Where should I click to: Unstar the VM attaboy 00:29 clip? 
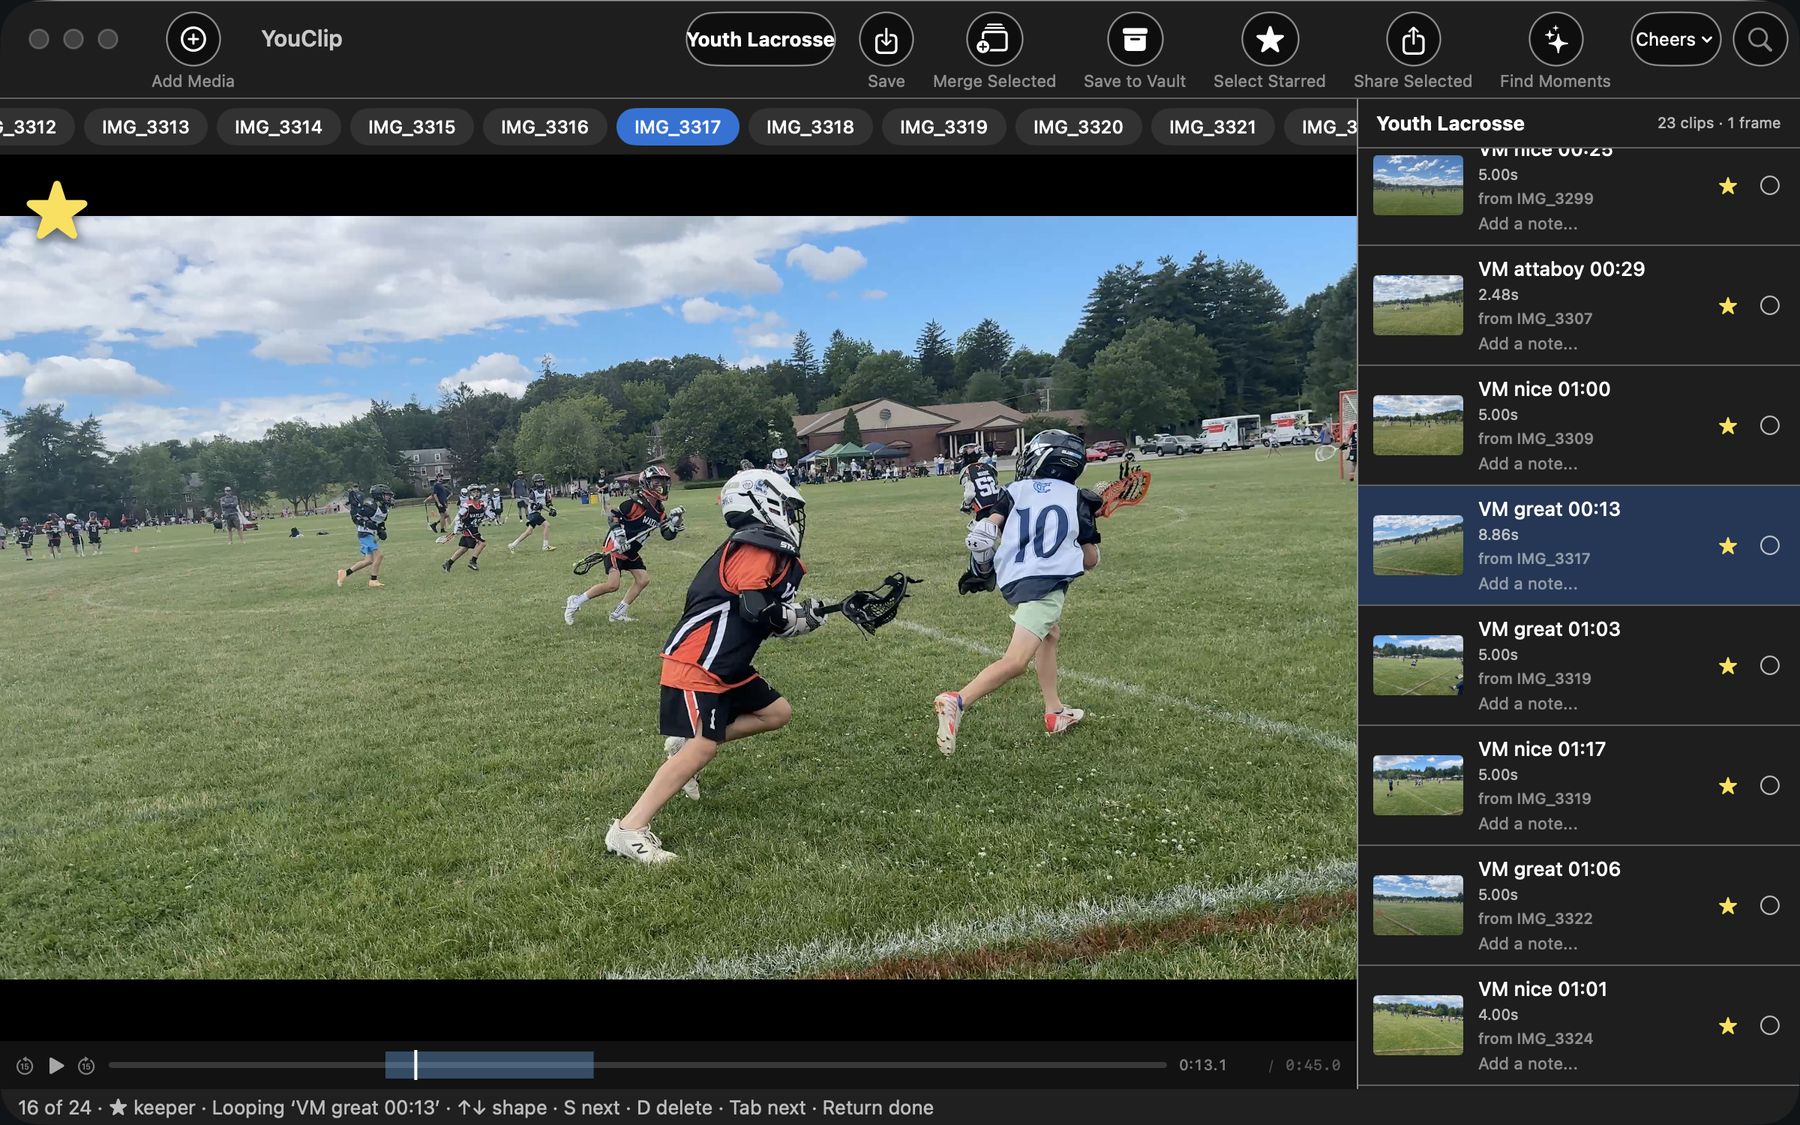1728,306
